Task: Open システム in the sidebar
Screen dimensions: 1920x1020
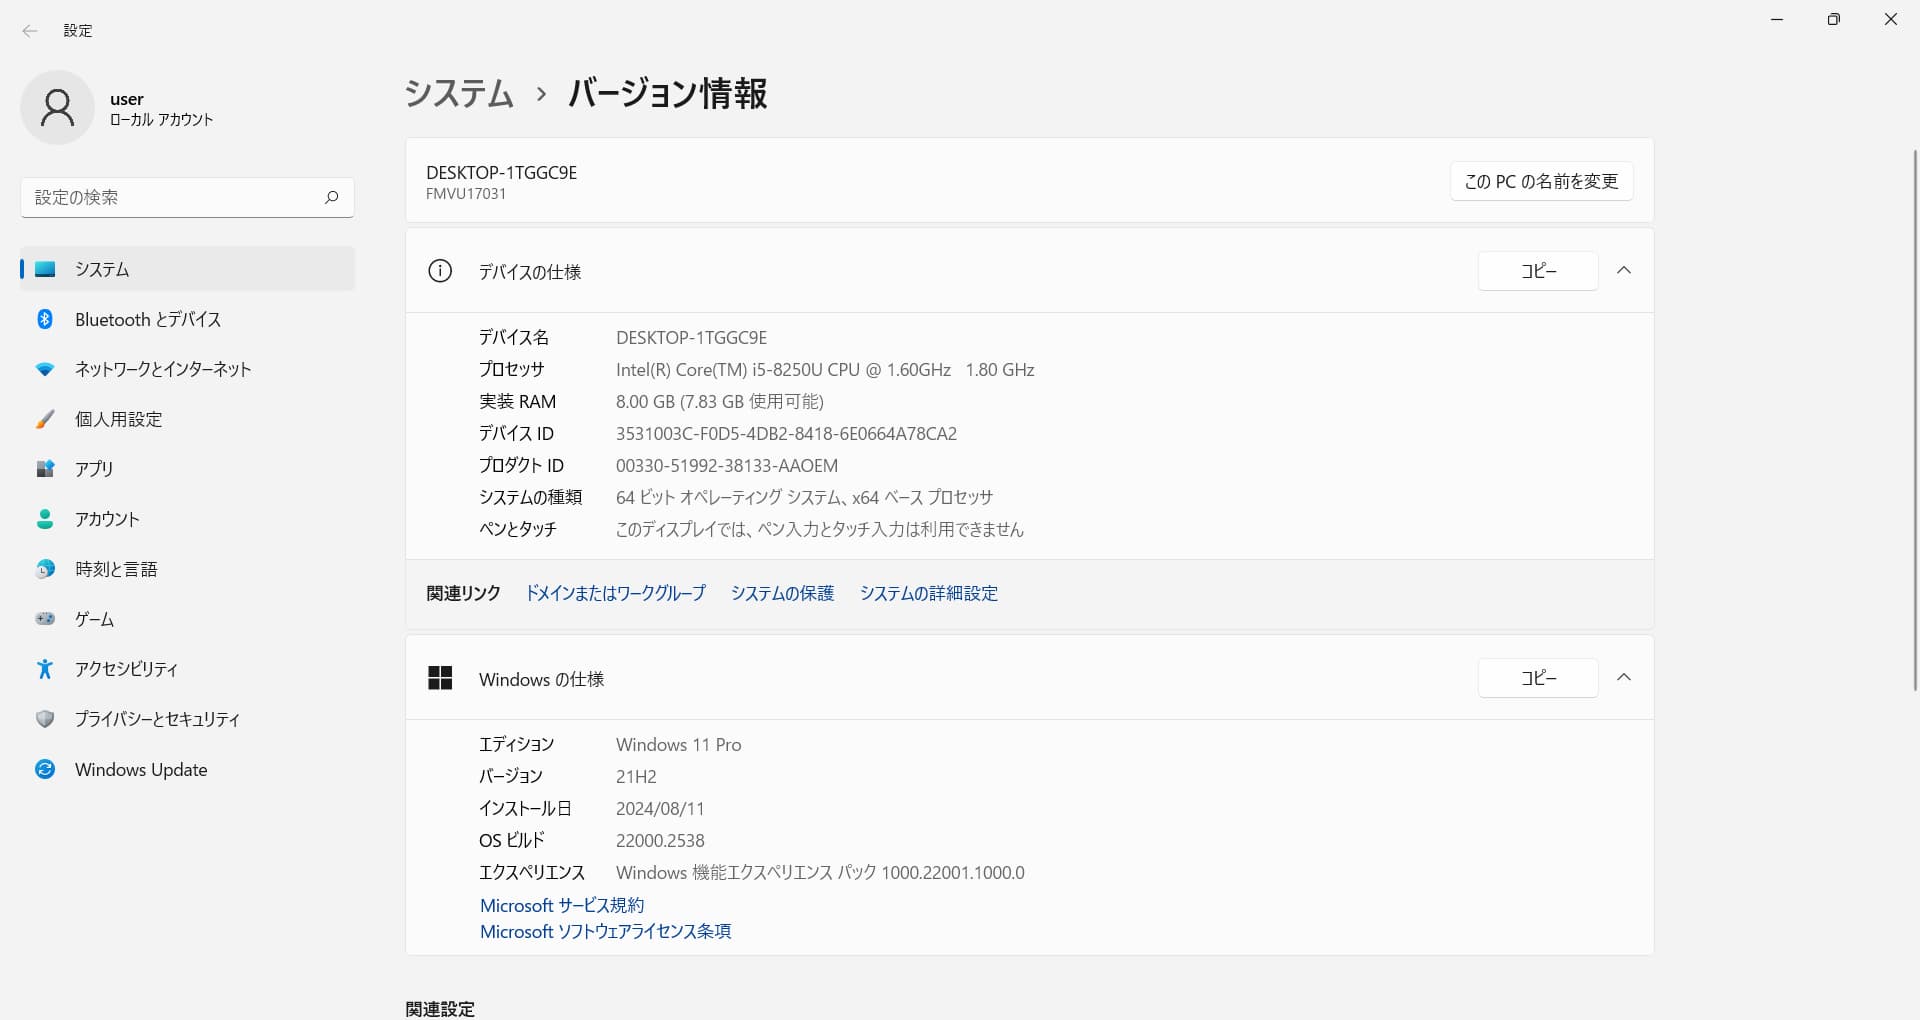Action: [x=188, y=269]
